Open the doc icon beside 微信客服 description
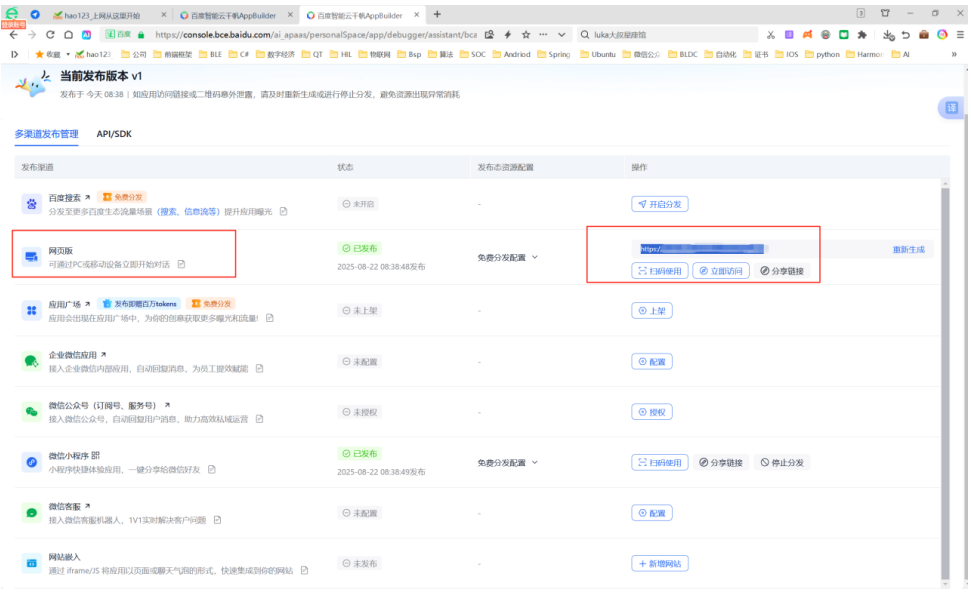The width and height of the screenshot is (971, 594). pos(217,520)
